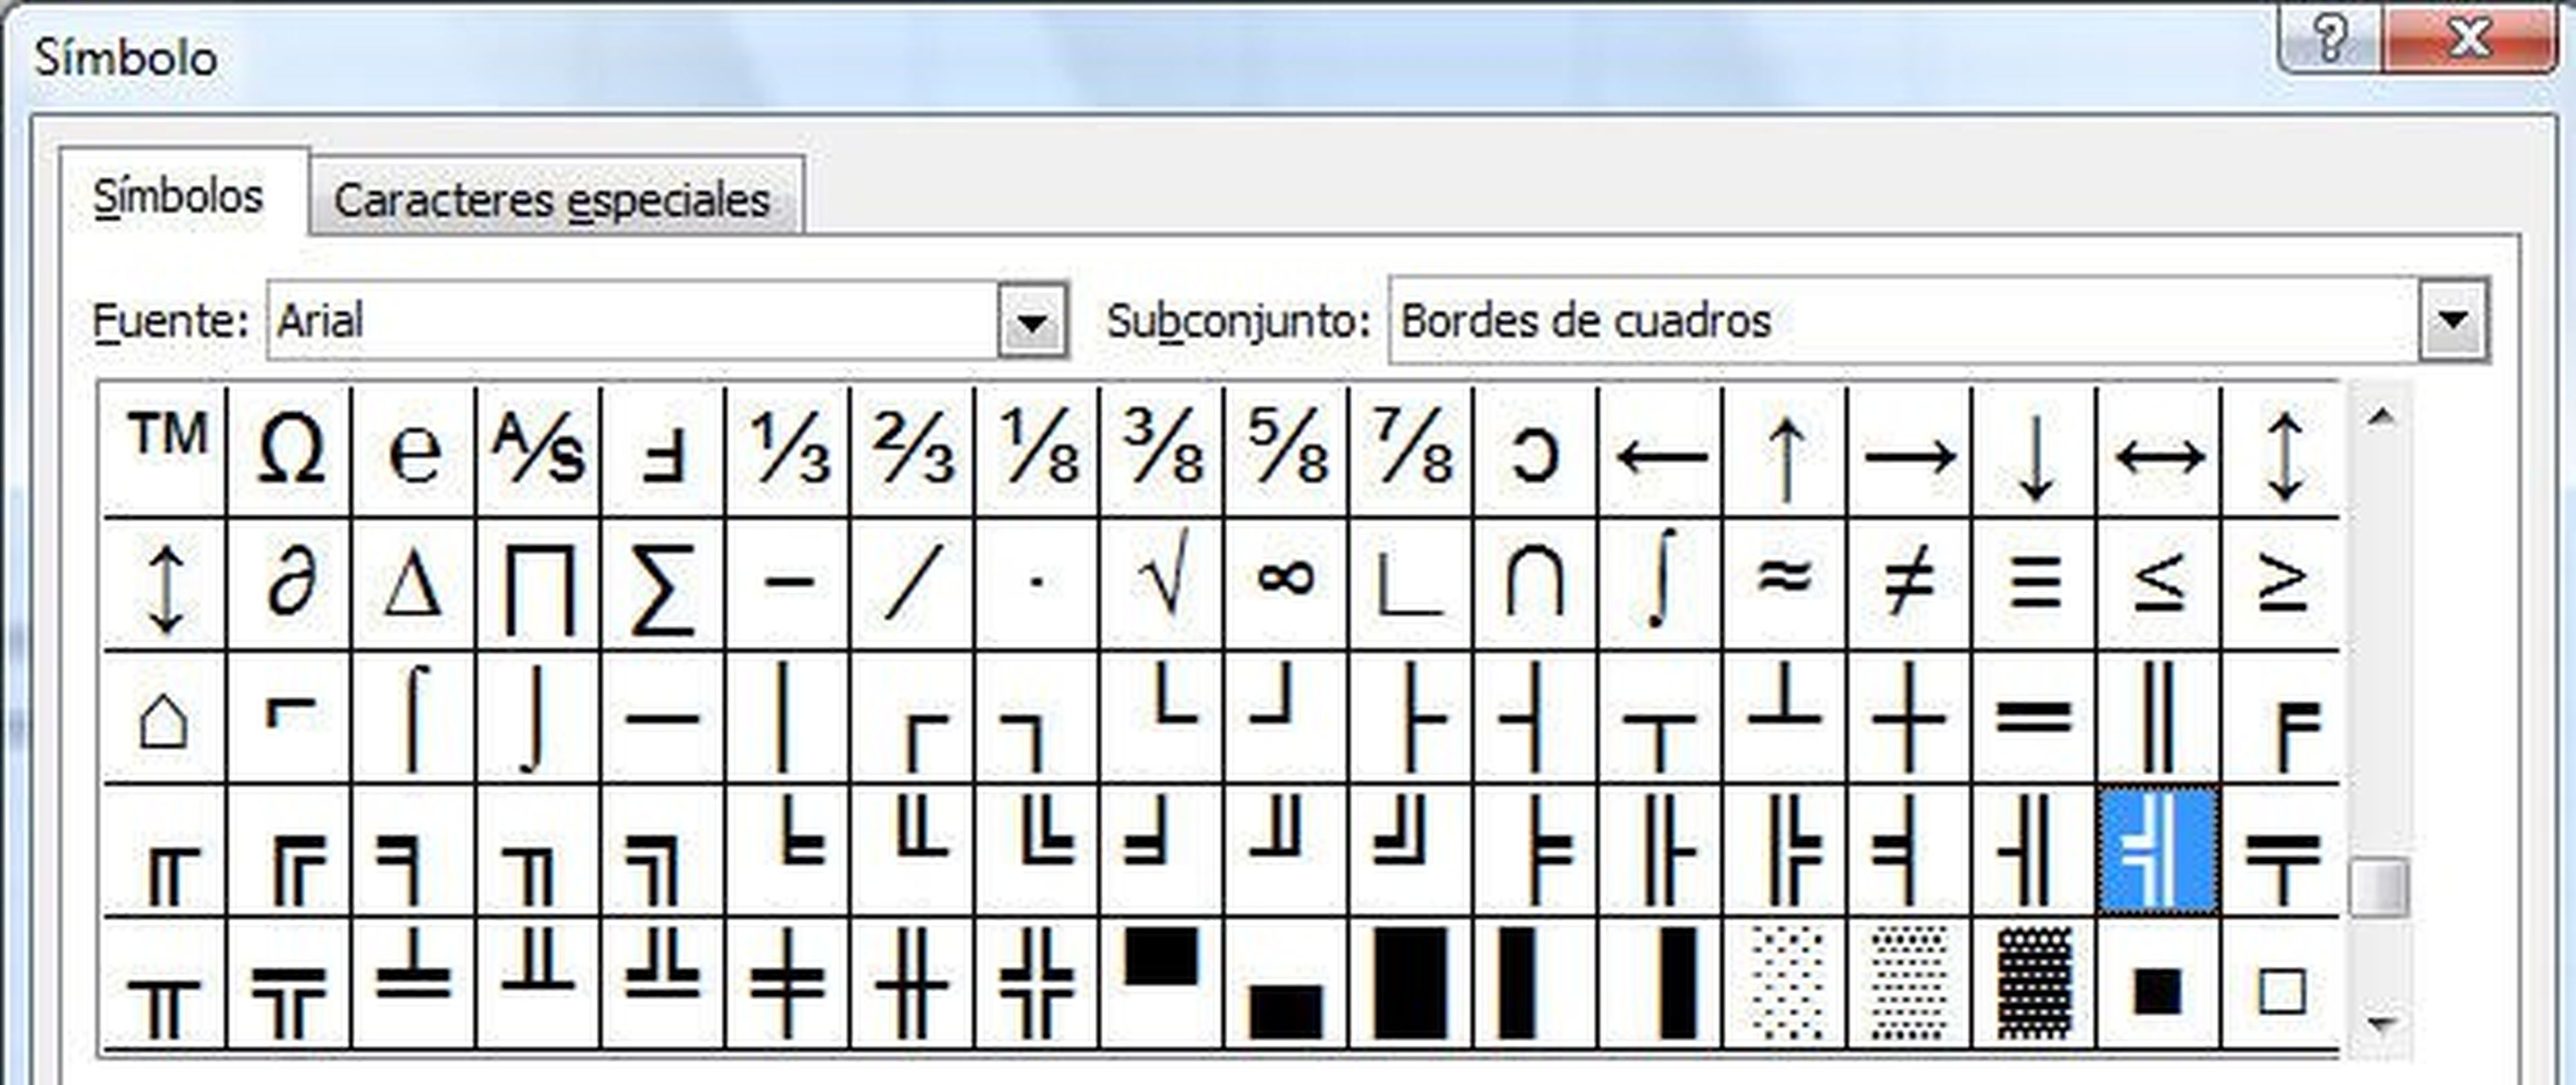Pick the not equal ≠ symbol
The image size is (2576, 1085).
[x=1909, y=584]
